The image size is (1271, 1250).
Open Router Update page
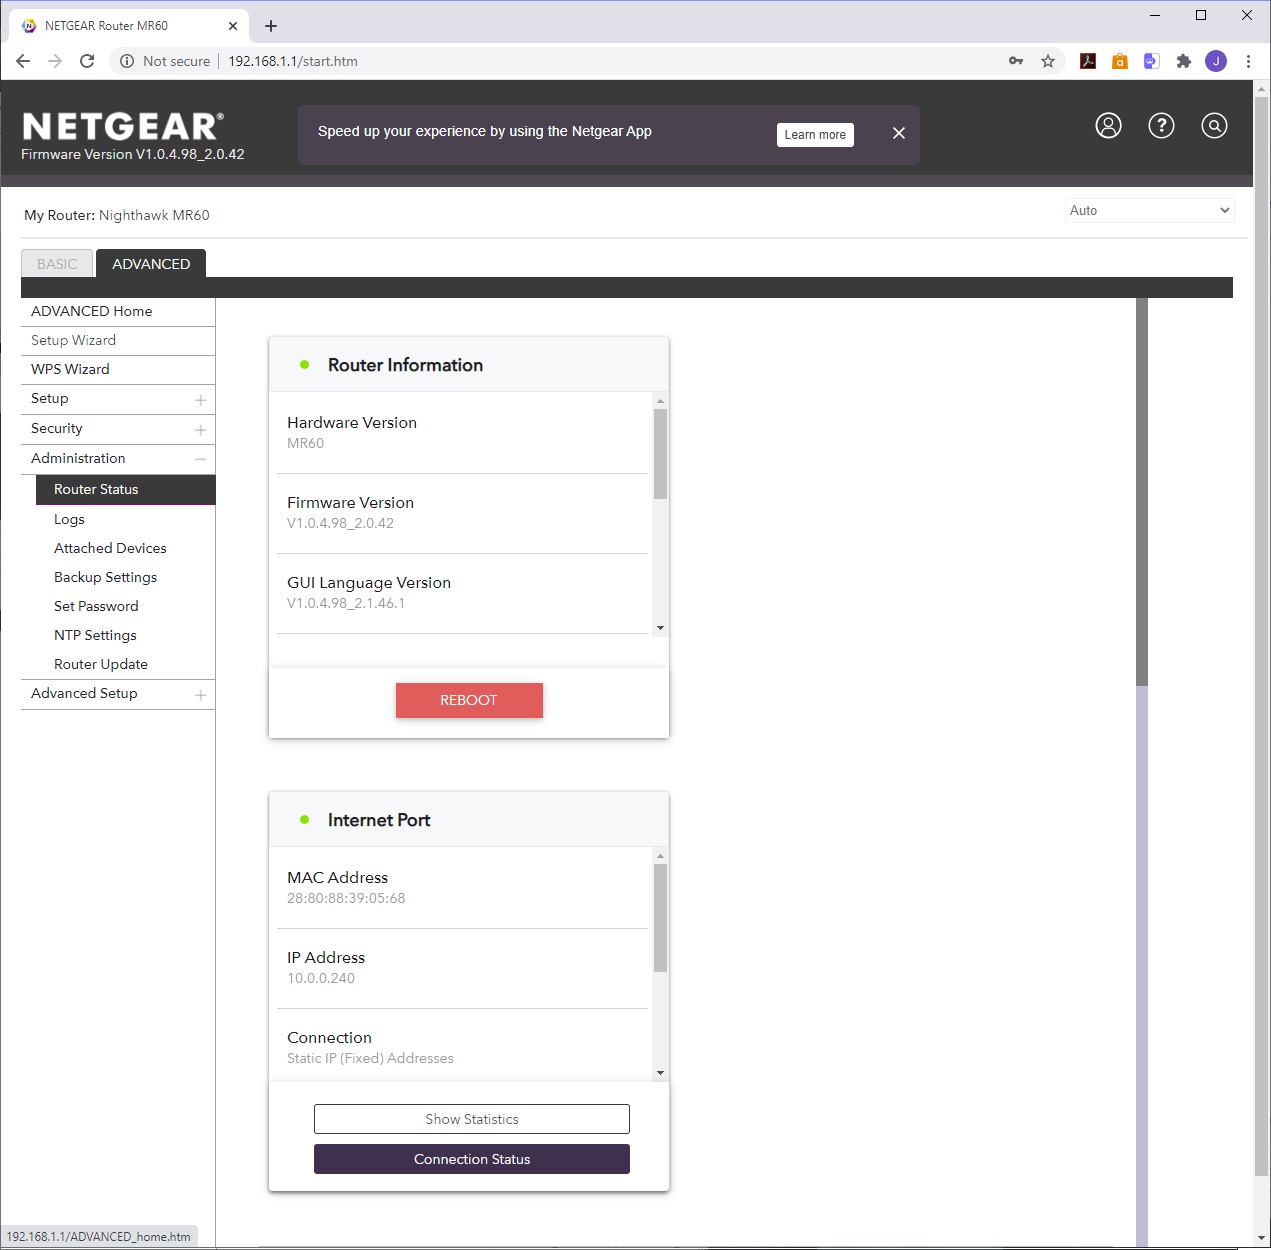101,664
